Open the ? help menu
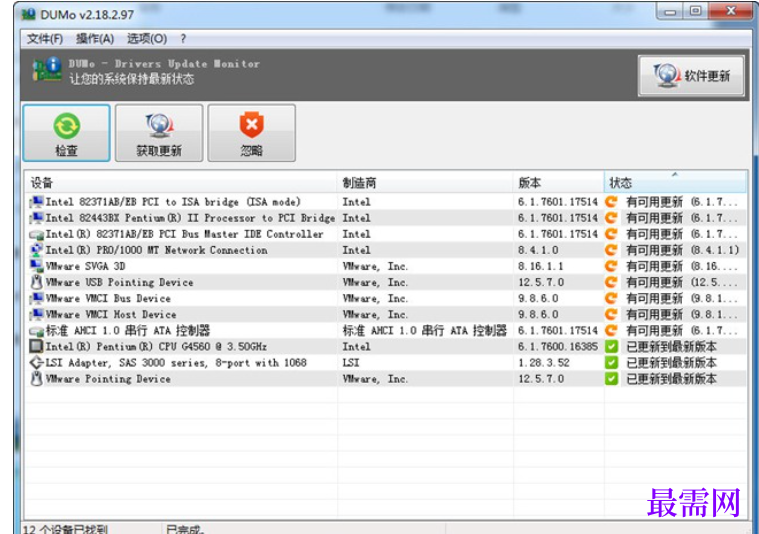The image size is (759, 534). click(x=183, y=39)
